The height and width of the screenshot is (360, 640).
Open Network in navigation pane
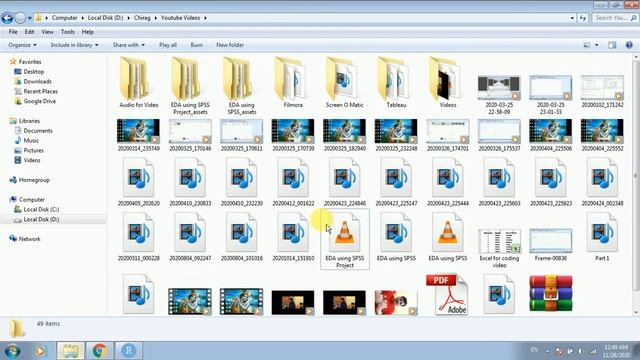click(29, 239)
